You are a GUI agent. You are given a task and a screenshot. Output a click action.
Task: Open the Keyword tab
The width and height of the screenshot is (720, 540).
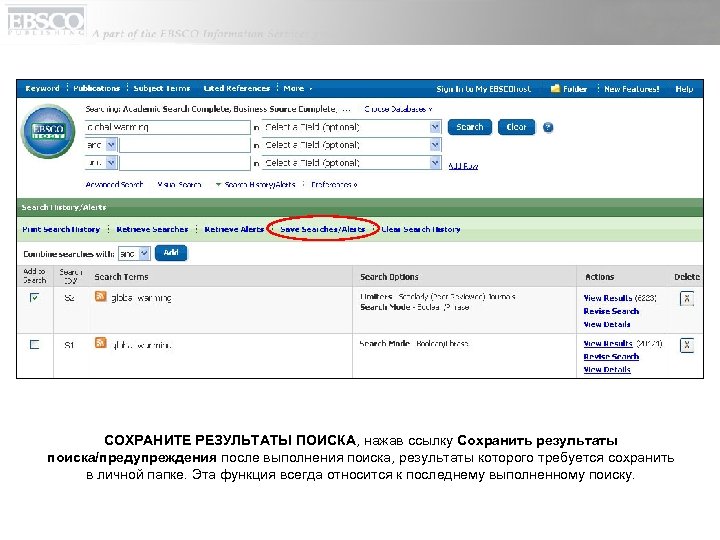[x=42, y=88]
